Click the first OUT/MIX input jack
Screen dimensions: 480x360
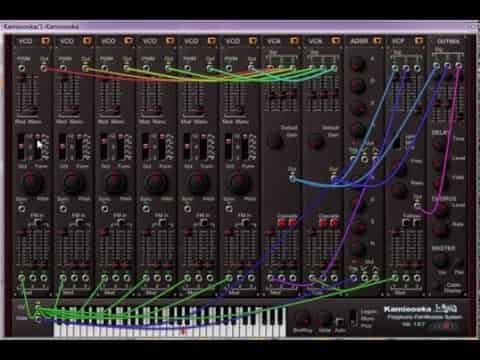436,66
